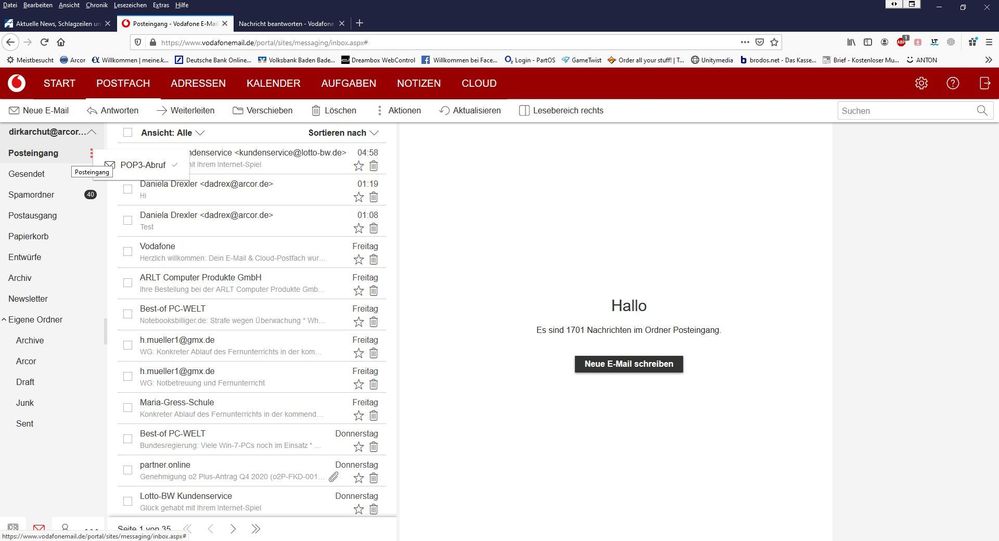Delete Best-of PC-WELT Freitag message
Viewport: 999px width, 541px height.
click(x=373, y=322)
